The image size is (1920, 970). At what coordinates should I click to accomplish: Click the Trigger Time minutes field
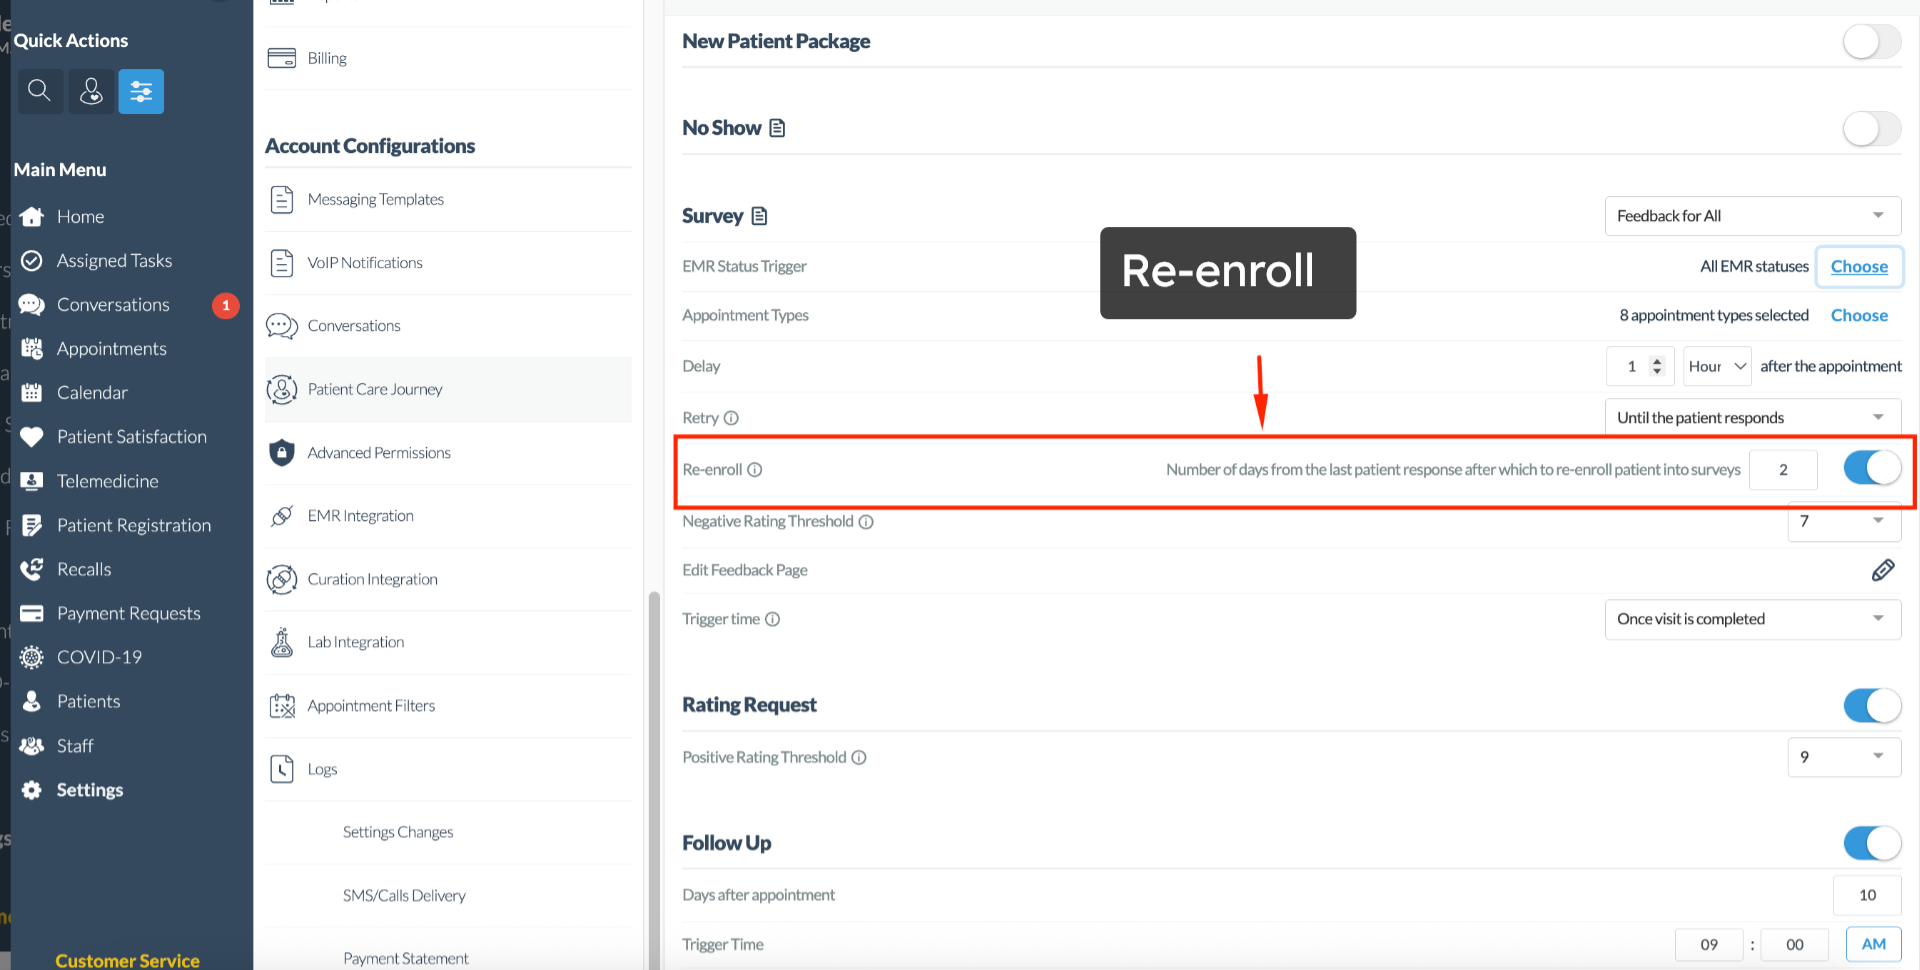pyautogui.click(x=1794, y=944)
